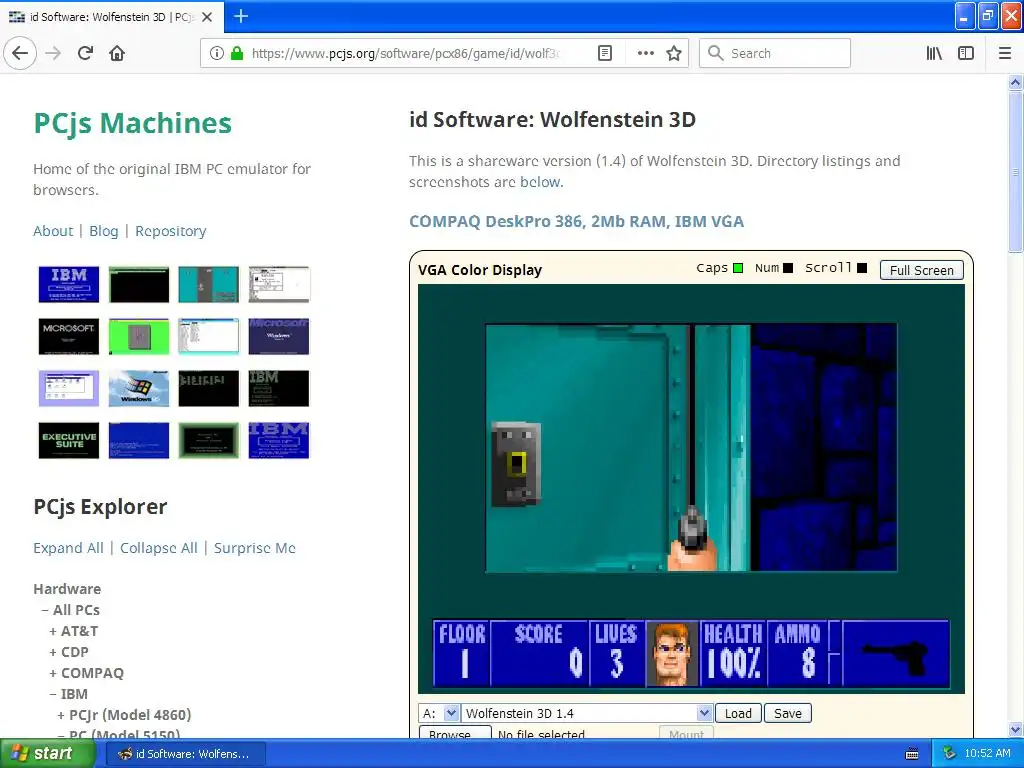The width and height of the screenshot is (1024, 768).
Task: Click the Collapse All link
Action: tap(159, 548)
